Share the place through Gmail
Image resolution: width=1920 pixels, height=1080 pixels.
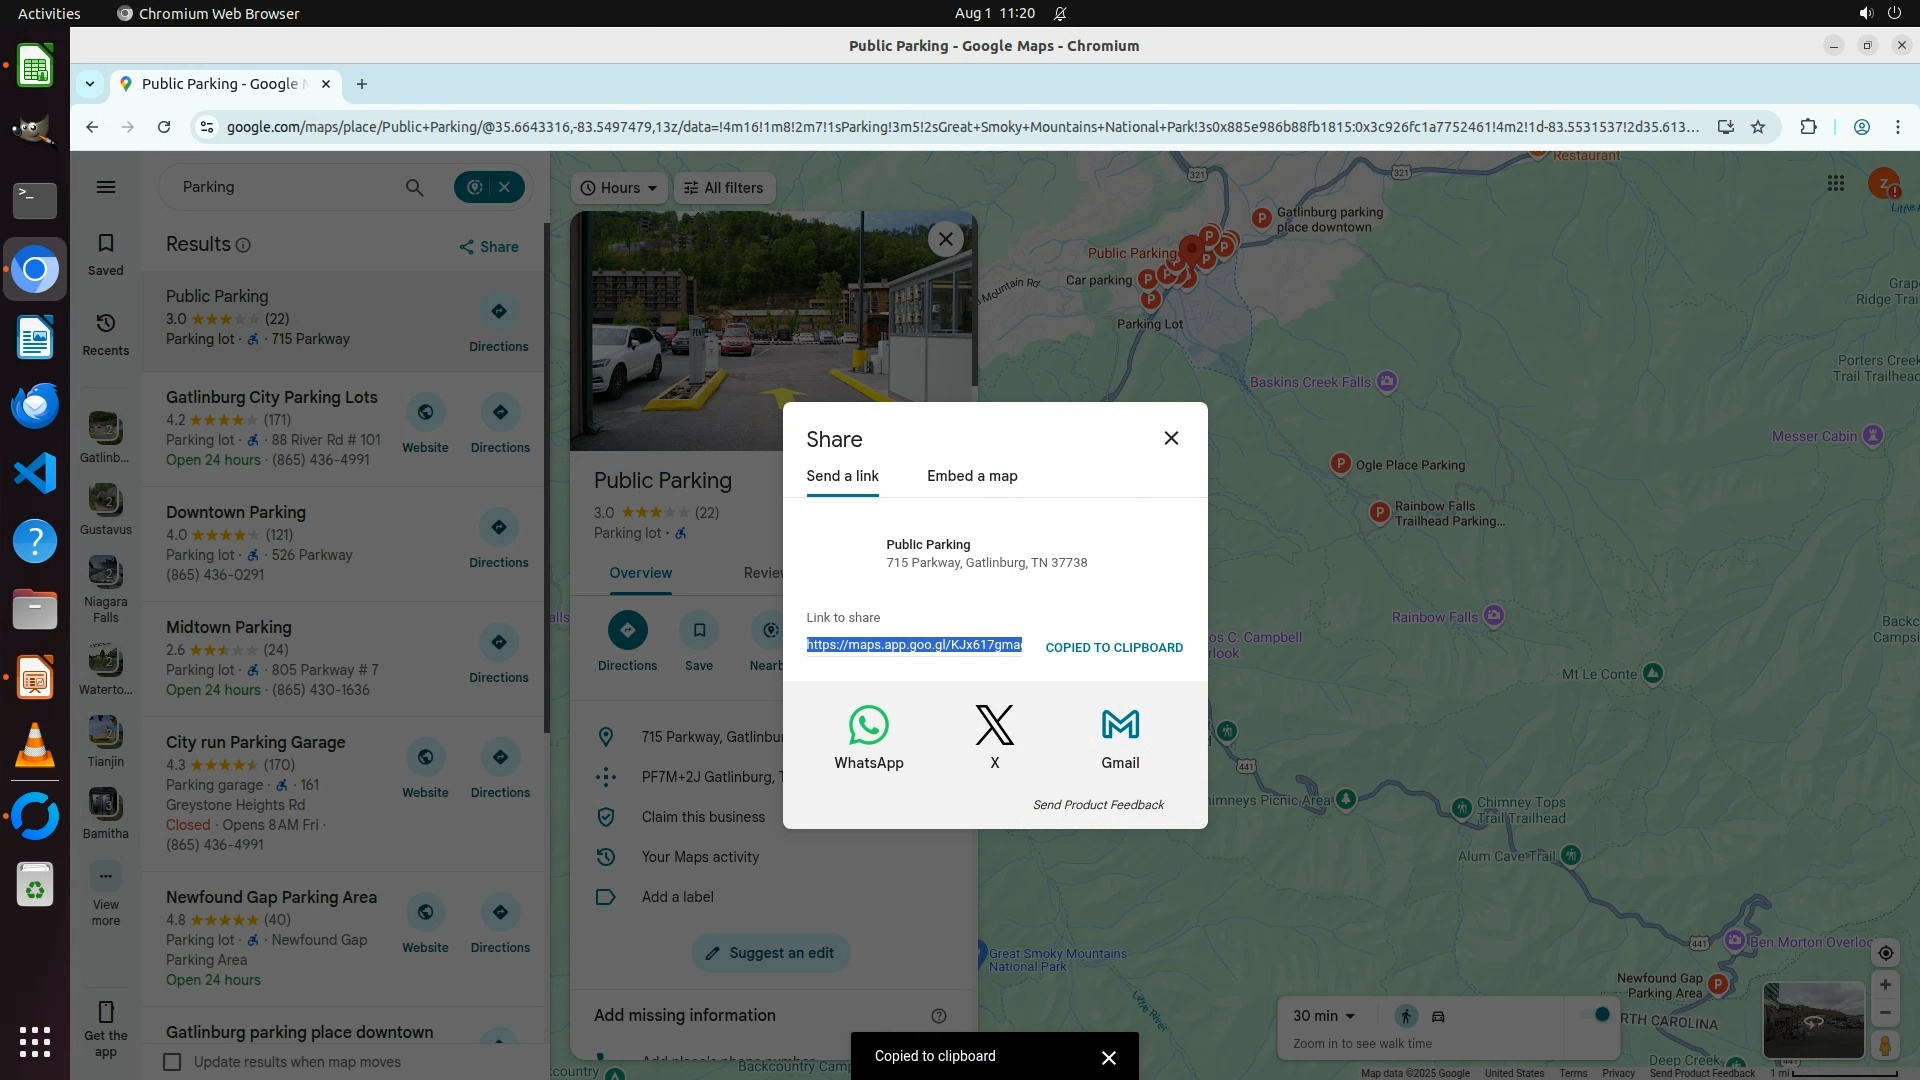1120,726
